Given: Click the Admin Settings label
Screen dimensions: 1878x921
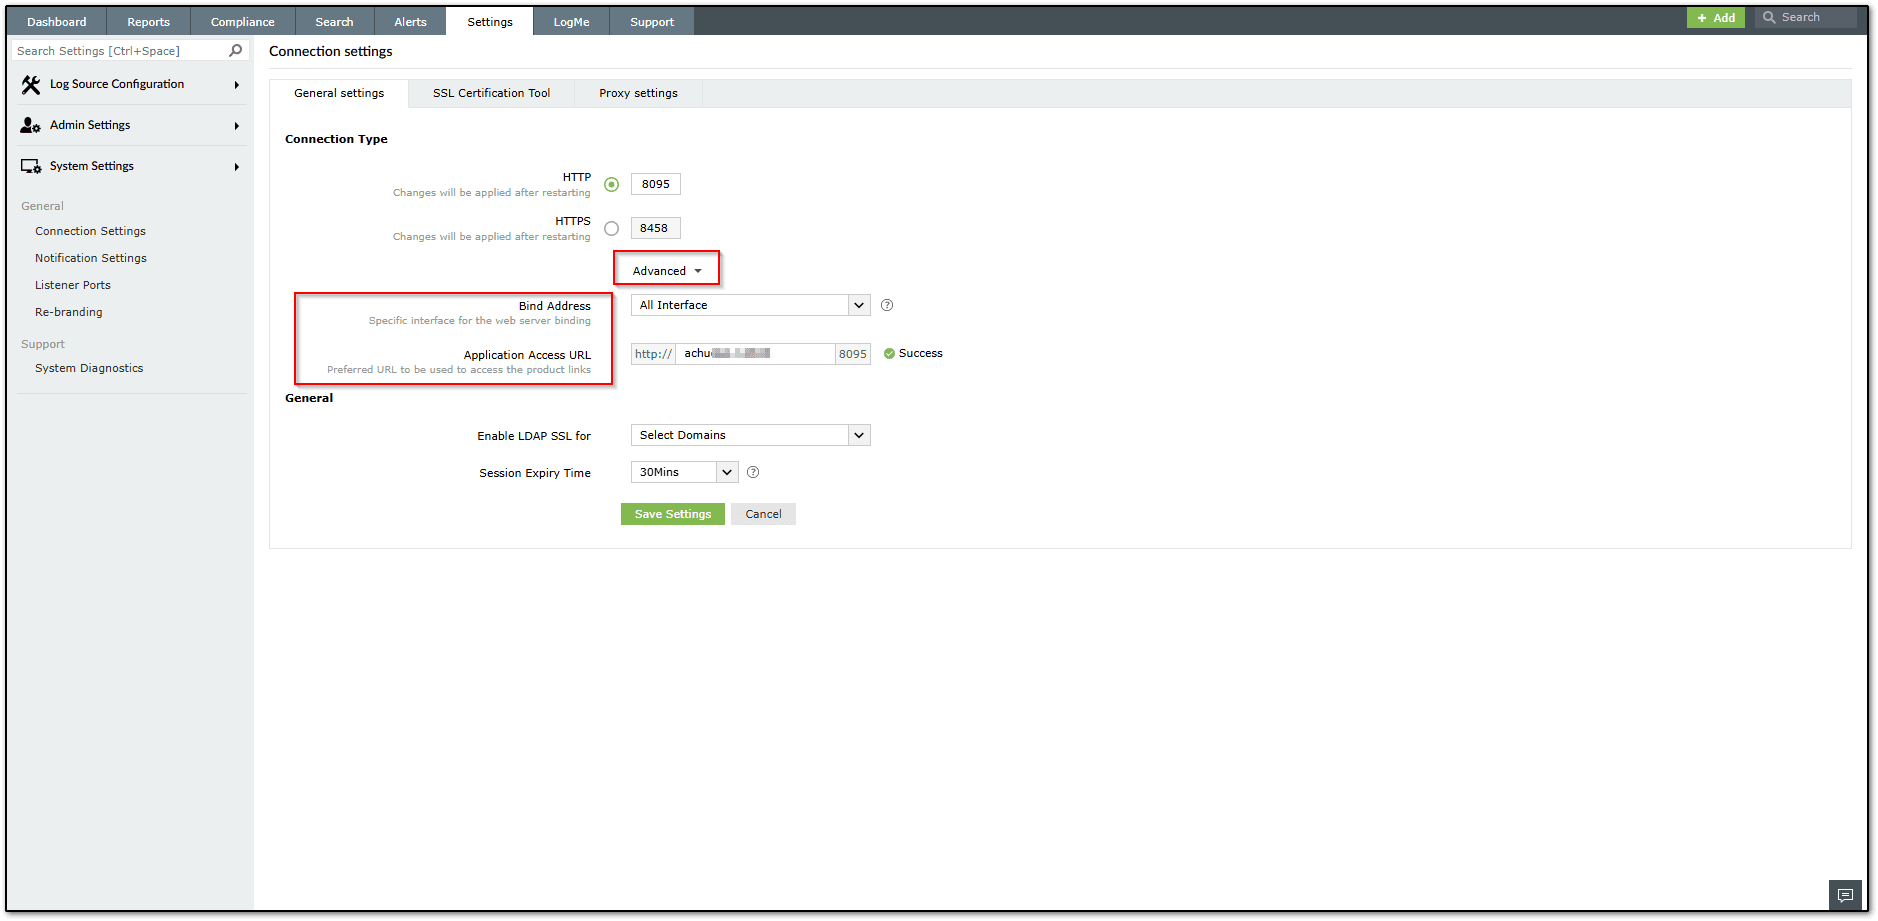Looking at the screenshot, I should pos(90,125).
